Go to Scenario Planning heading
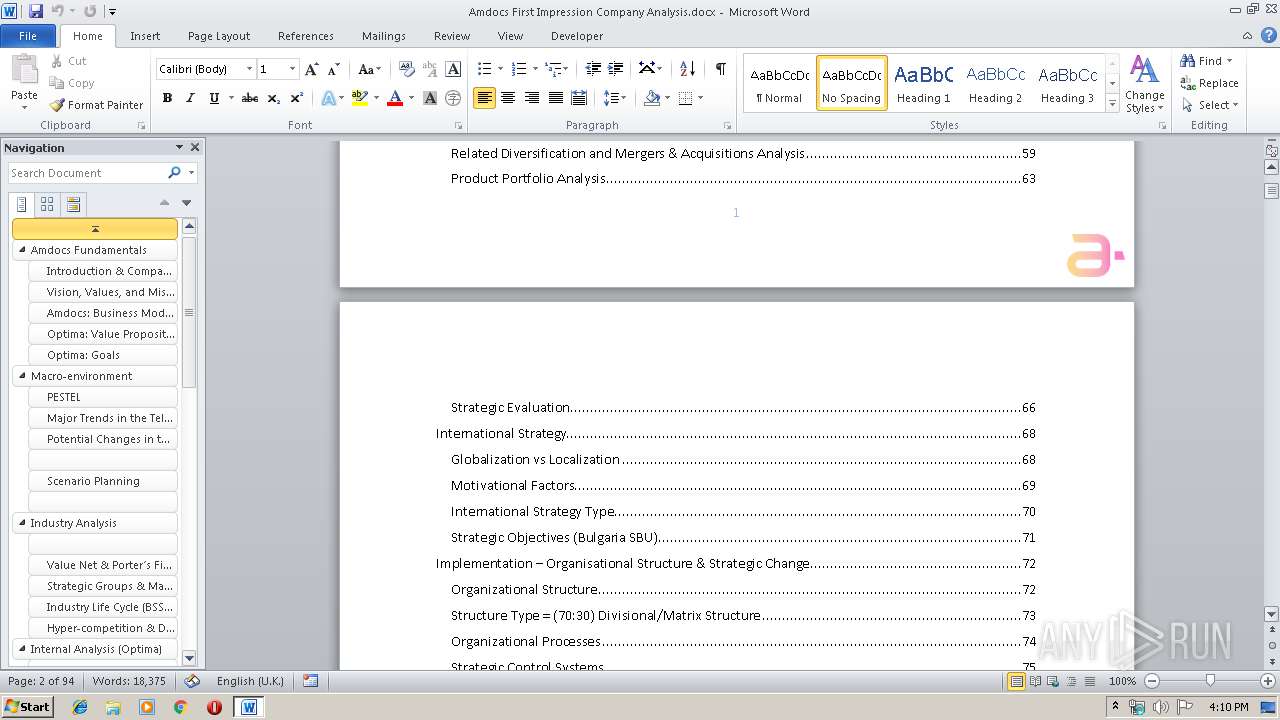 (x=103, y=481)
